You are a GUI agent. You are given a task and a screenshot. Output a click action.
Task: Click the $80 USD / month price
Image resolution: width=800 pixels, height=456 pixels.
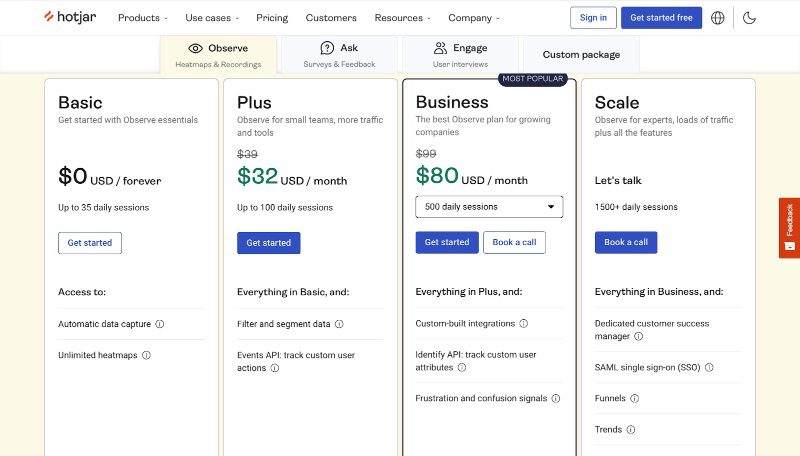472,176
